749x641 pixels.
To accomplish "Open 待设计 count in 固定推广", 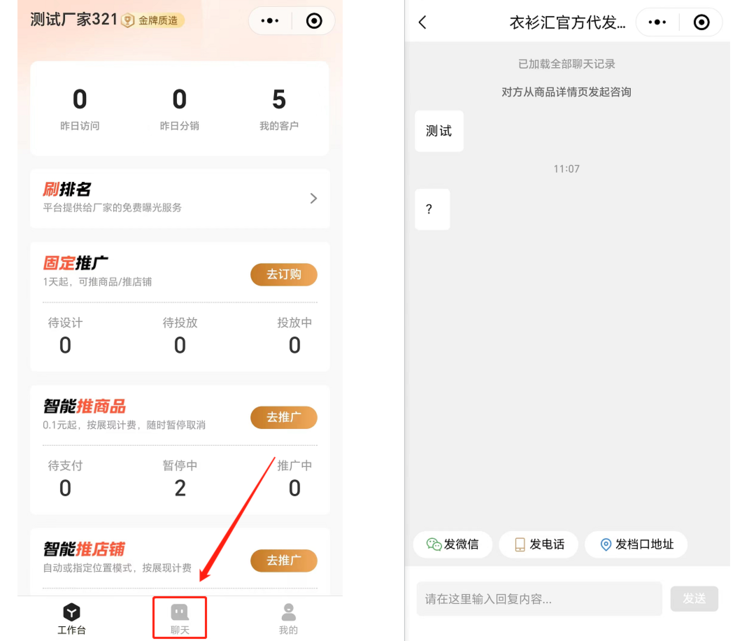I will click(65, 336).
